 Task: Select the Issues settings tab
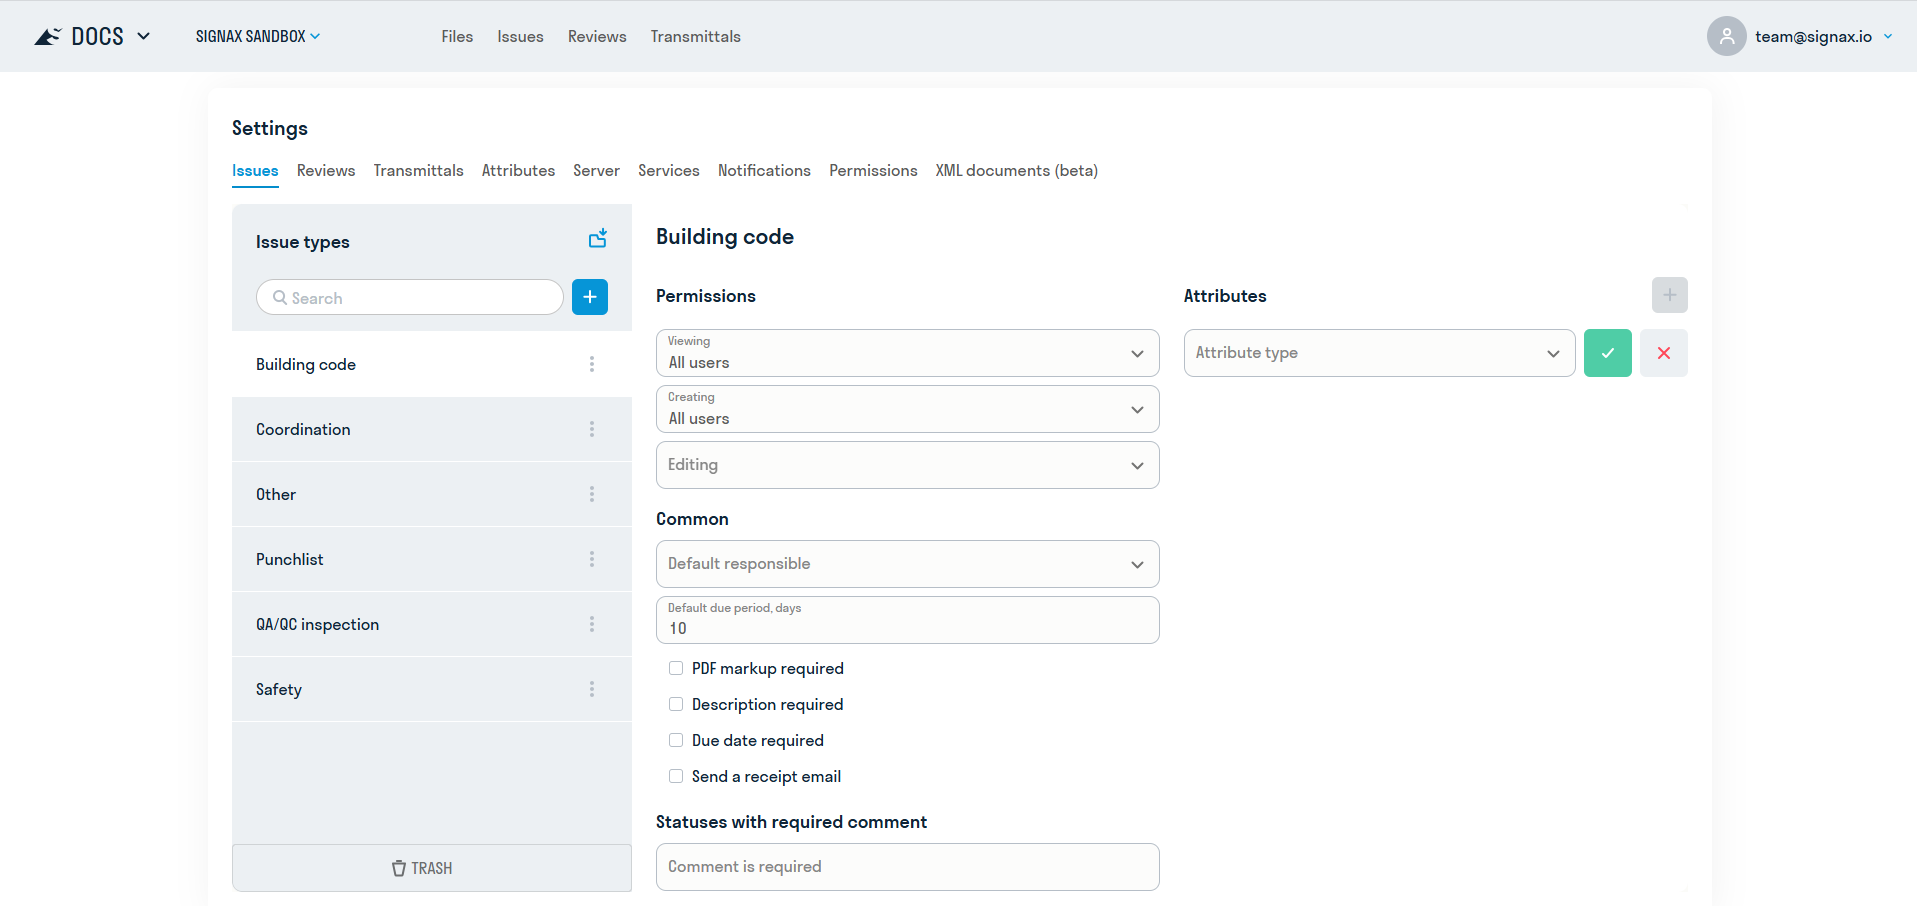click(255, 171)
